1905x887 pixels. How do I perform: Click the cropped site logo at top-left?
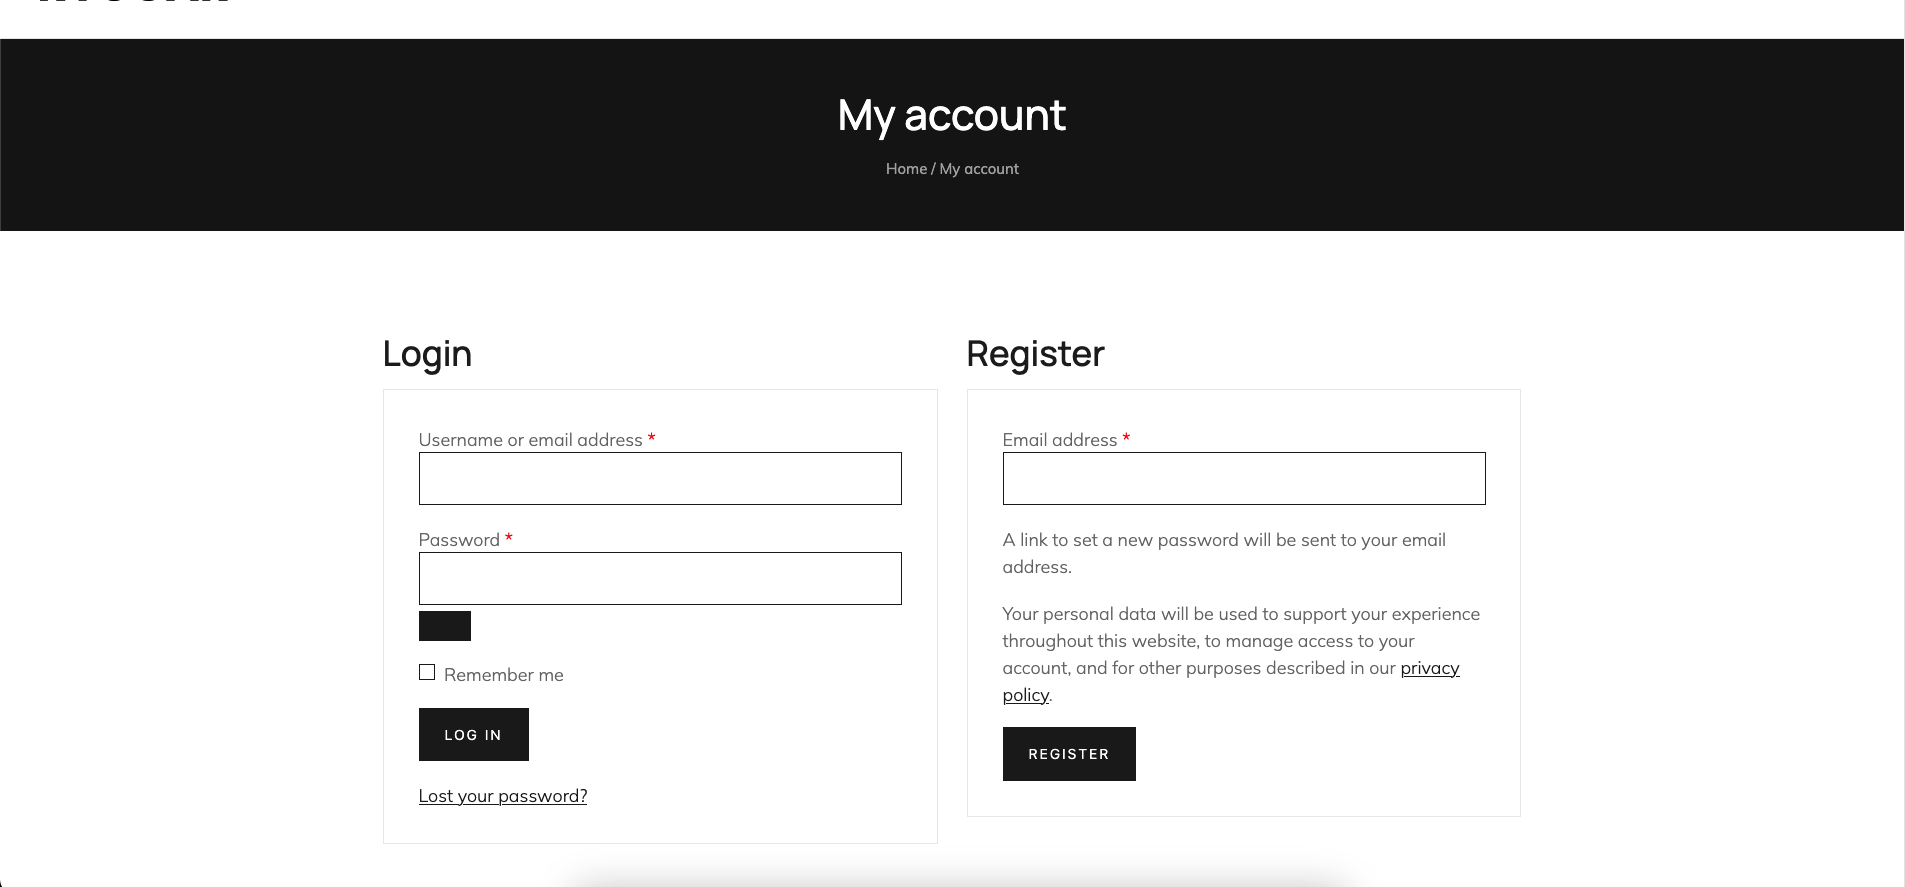pyautogui.click(x=135, y=3)
